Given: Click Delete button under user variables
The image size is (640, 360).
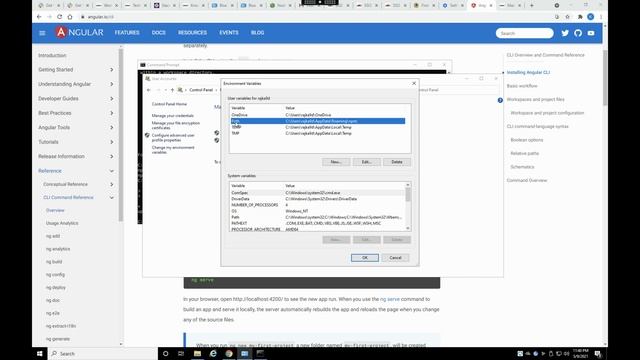Looking at the screenshot, I should click(397, 162).
